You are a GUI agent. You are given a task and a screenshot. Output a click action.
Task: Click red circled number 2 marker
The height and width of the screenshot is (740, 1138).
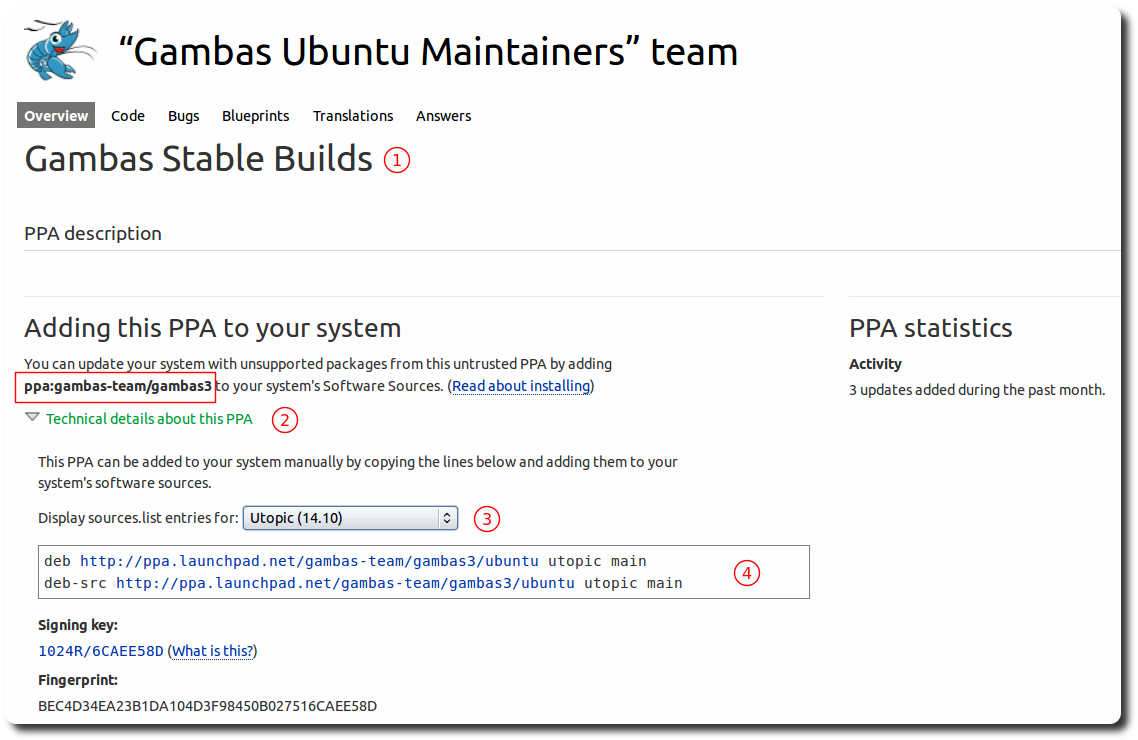pyautogui.click(x=285, y=420)
